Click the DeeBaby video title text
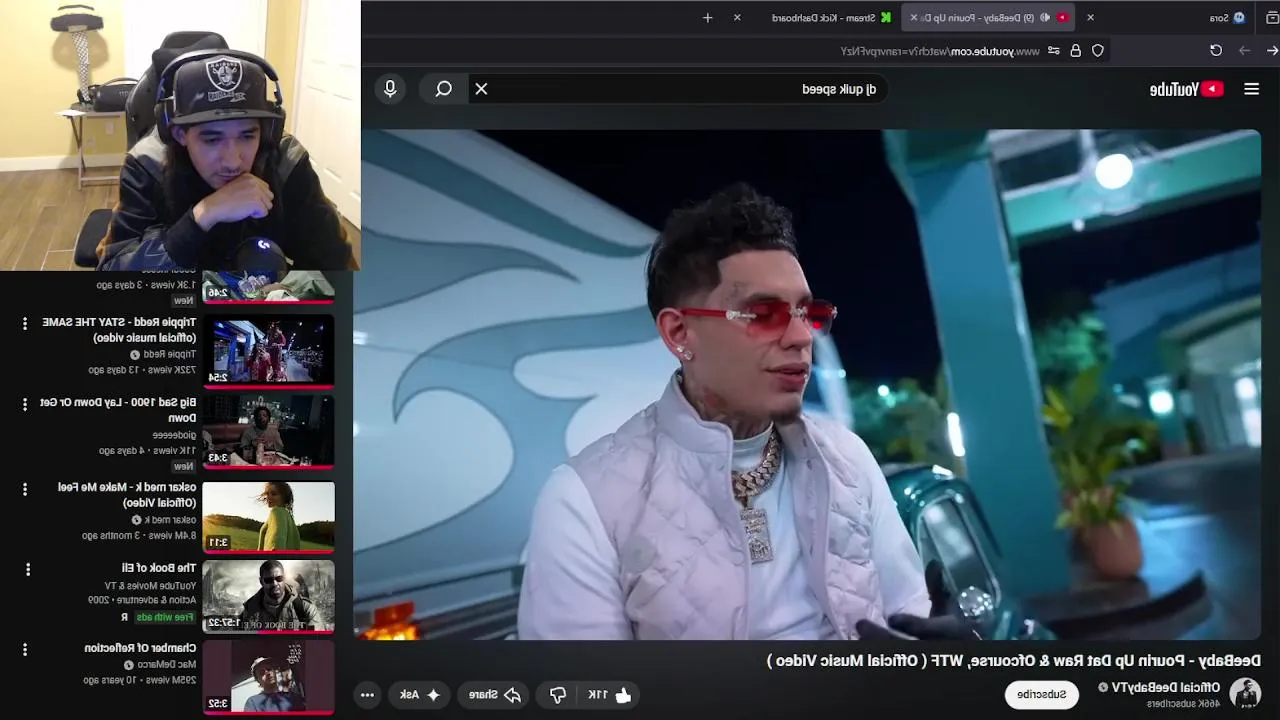This screenshot has width=1280, height=720. (1014, 660)
